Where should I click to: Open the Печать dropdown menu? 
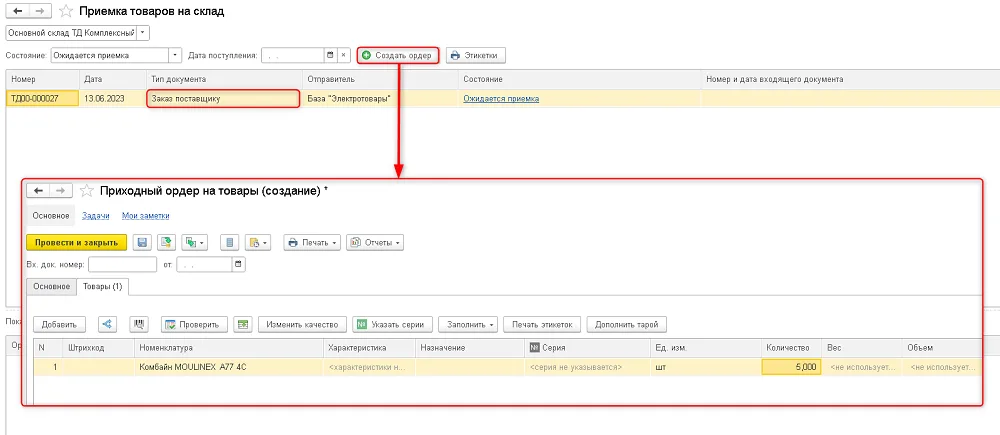[x=312, y=242]
